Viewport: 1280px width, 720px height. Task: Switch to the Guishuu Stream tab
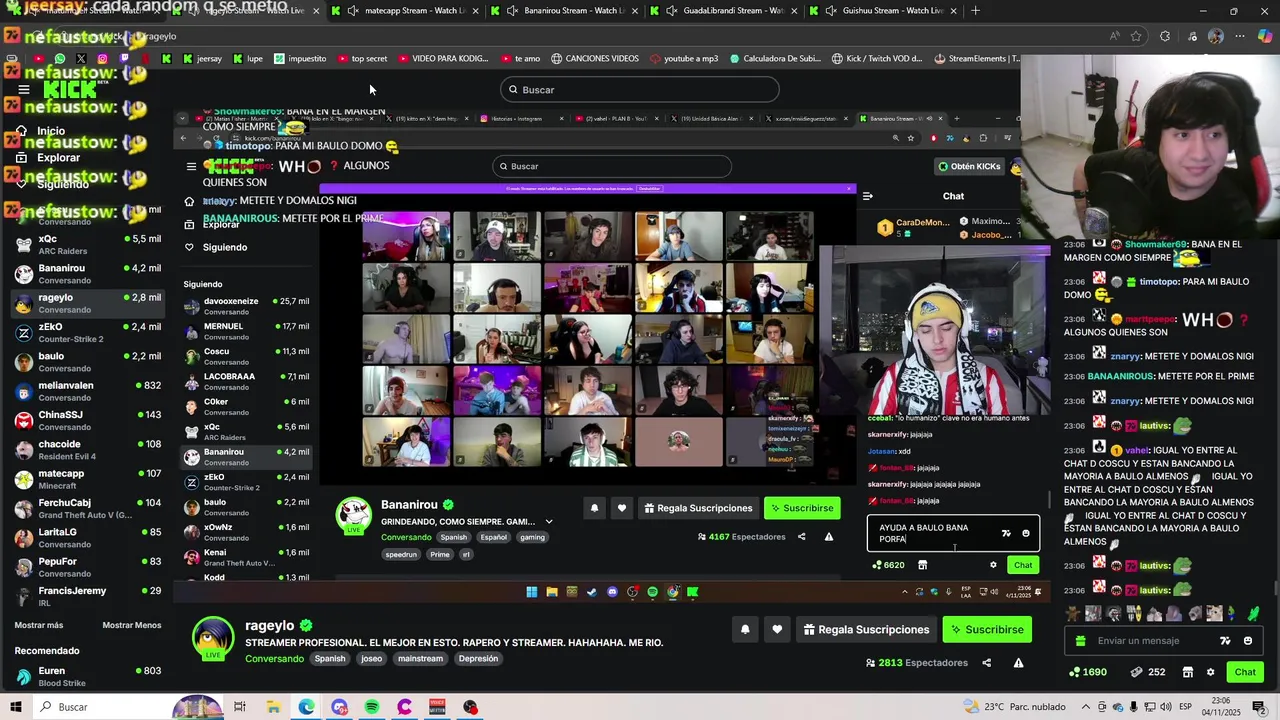[886, 11]
